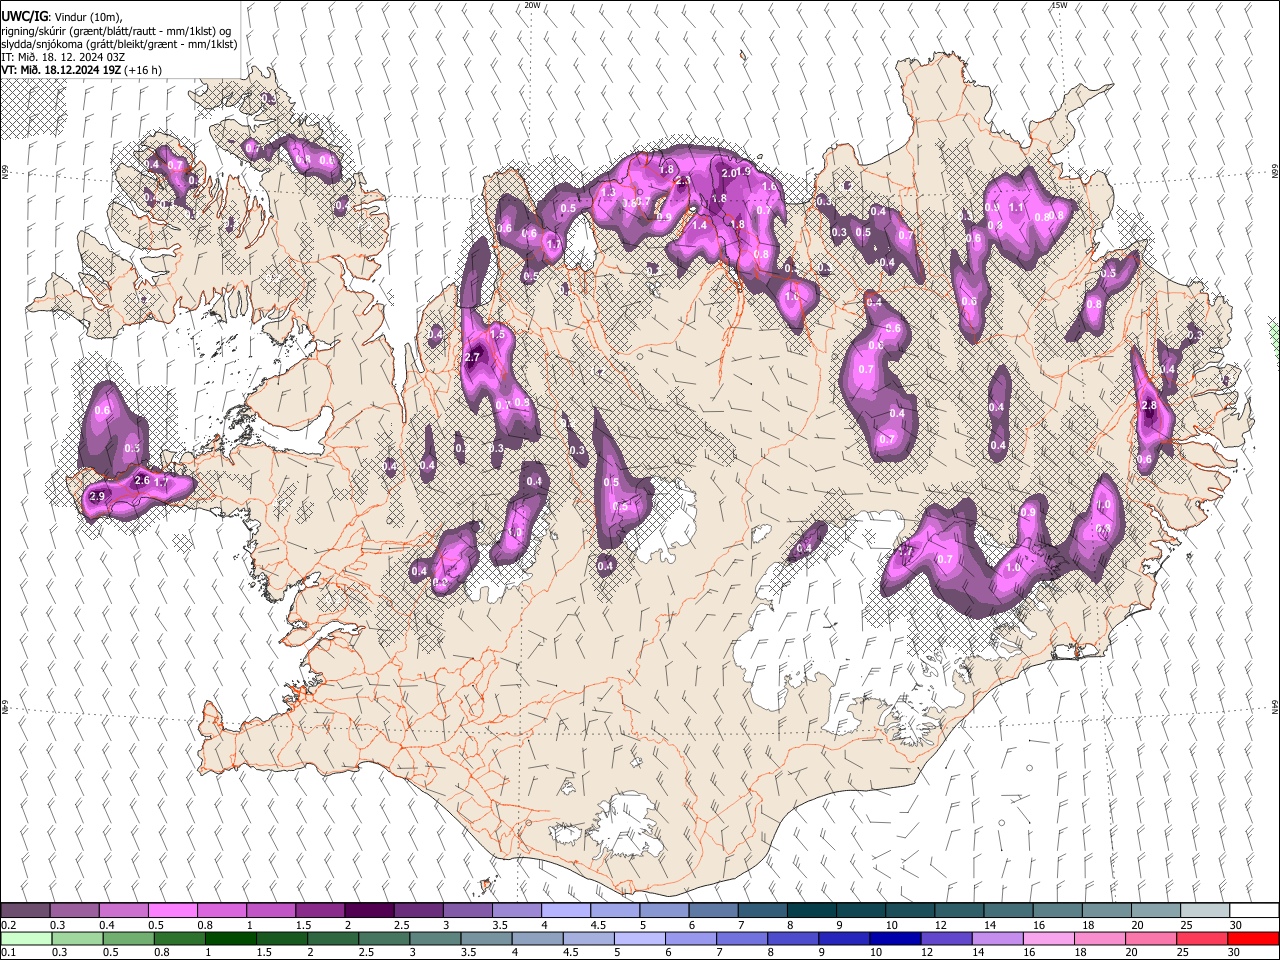
Task: Click the 20W longitude label
Action: pos(533,5)
